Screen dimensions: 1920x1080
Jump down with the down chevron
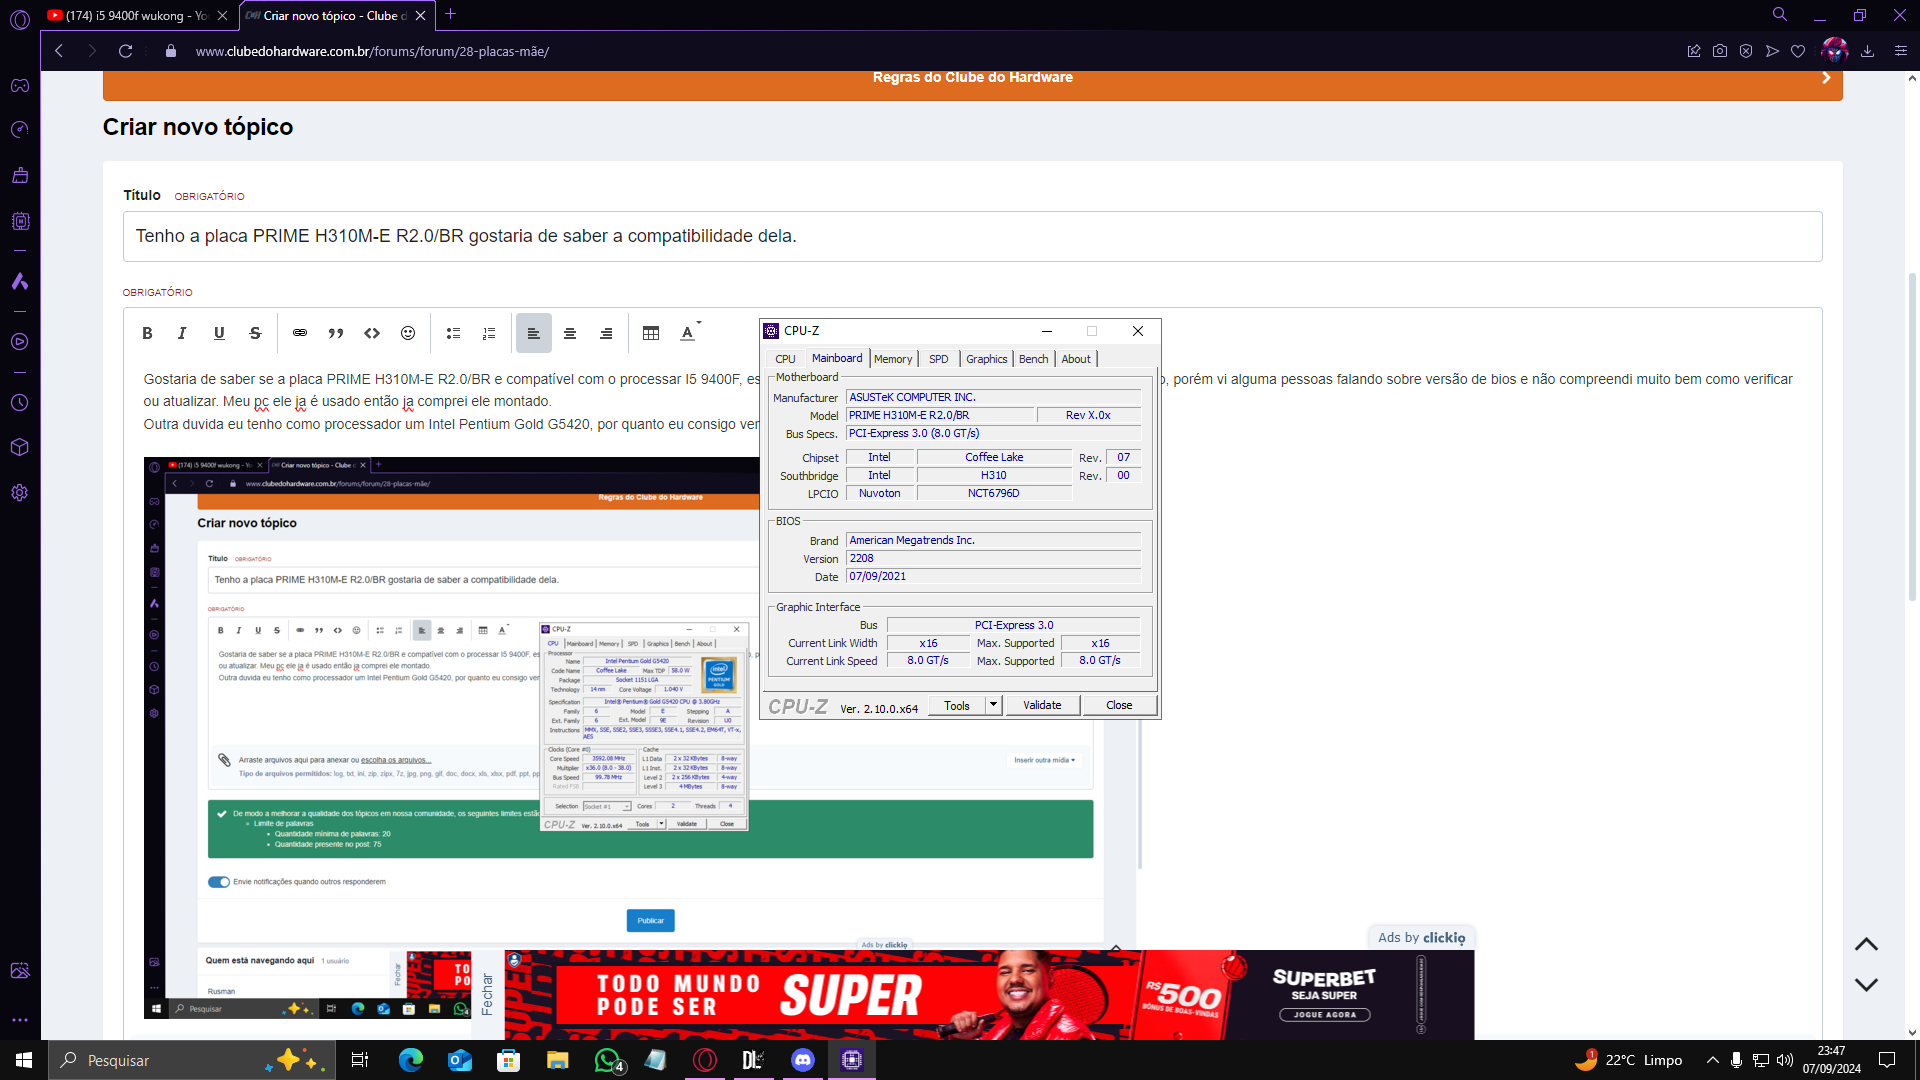[x=1866, y=984]
